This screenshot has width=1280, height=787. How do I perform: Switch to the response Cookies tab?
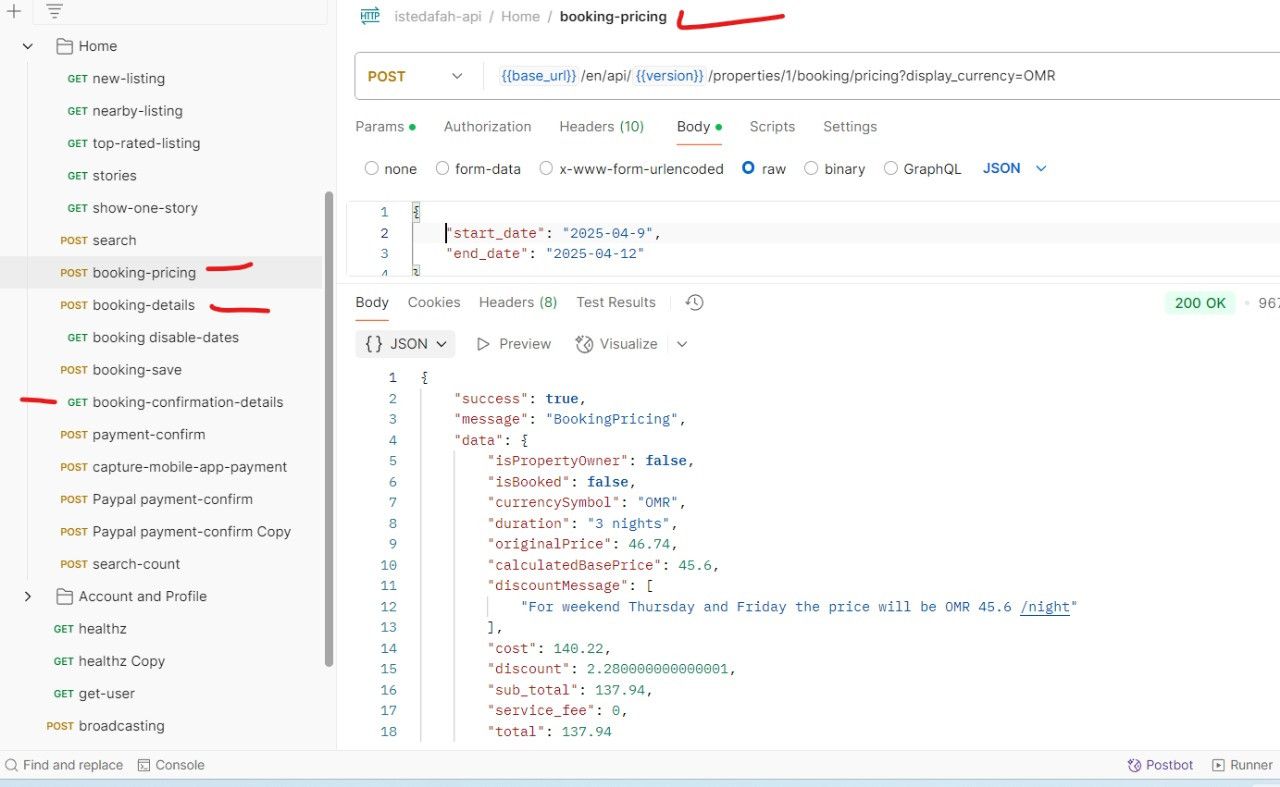pyautogui.click(x=434, y=302)
